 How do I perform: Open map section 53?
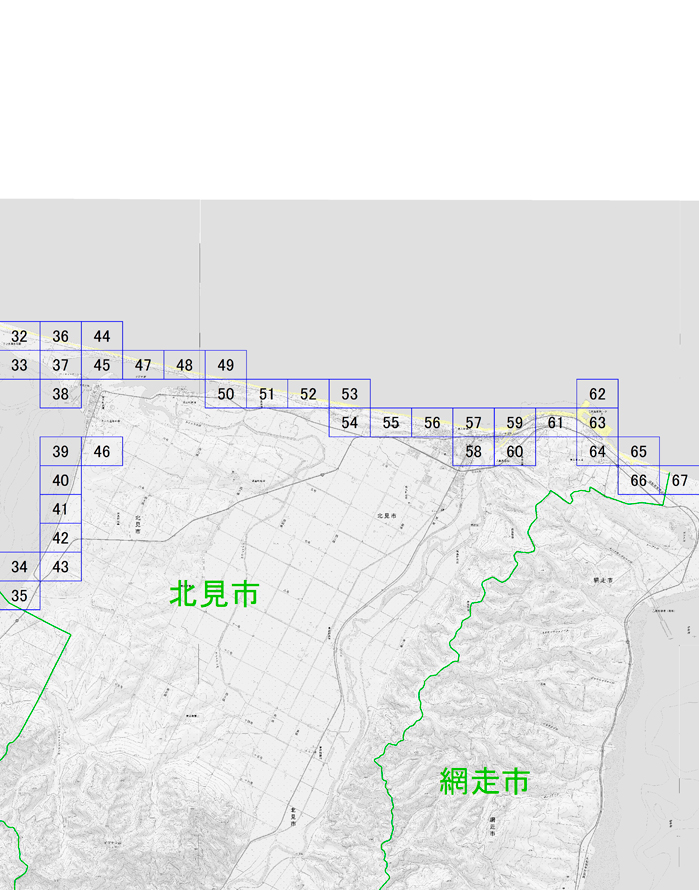[x=350, y=394]
